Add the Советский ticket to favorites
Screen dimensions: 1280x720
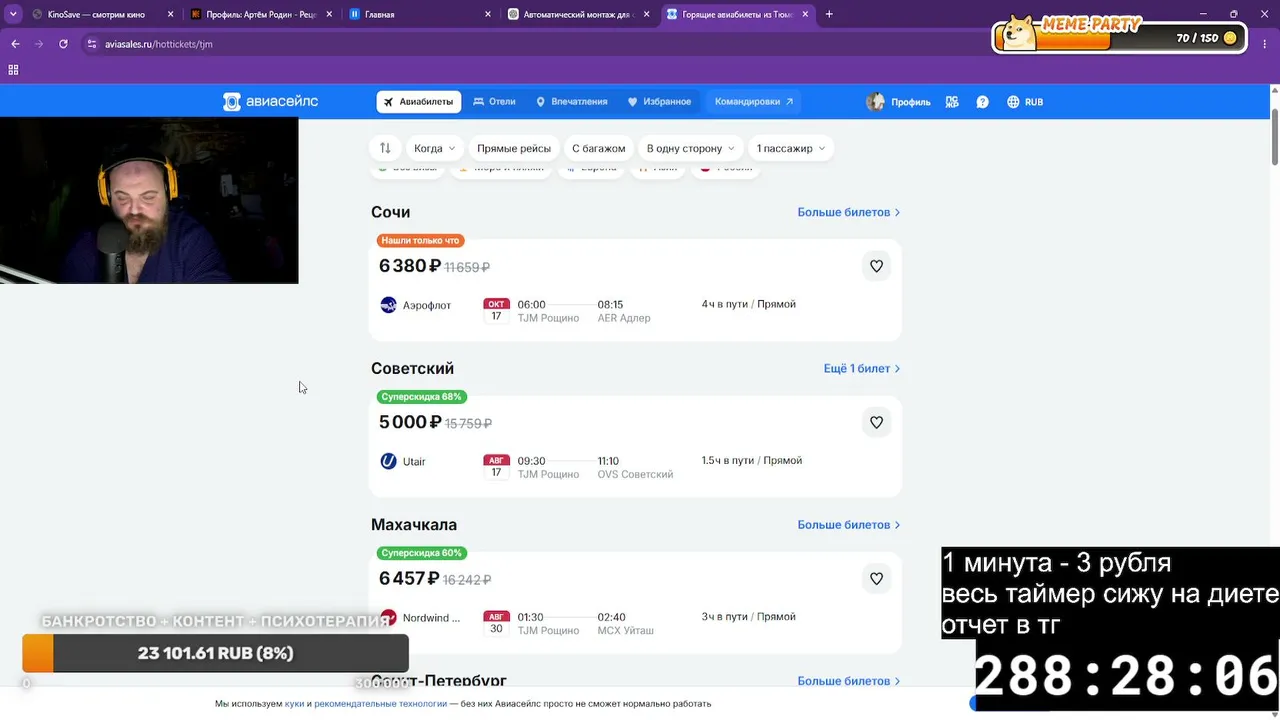point(876,422)
